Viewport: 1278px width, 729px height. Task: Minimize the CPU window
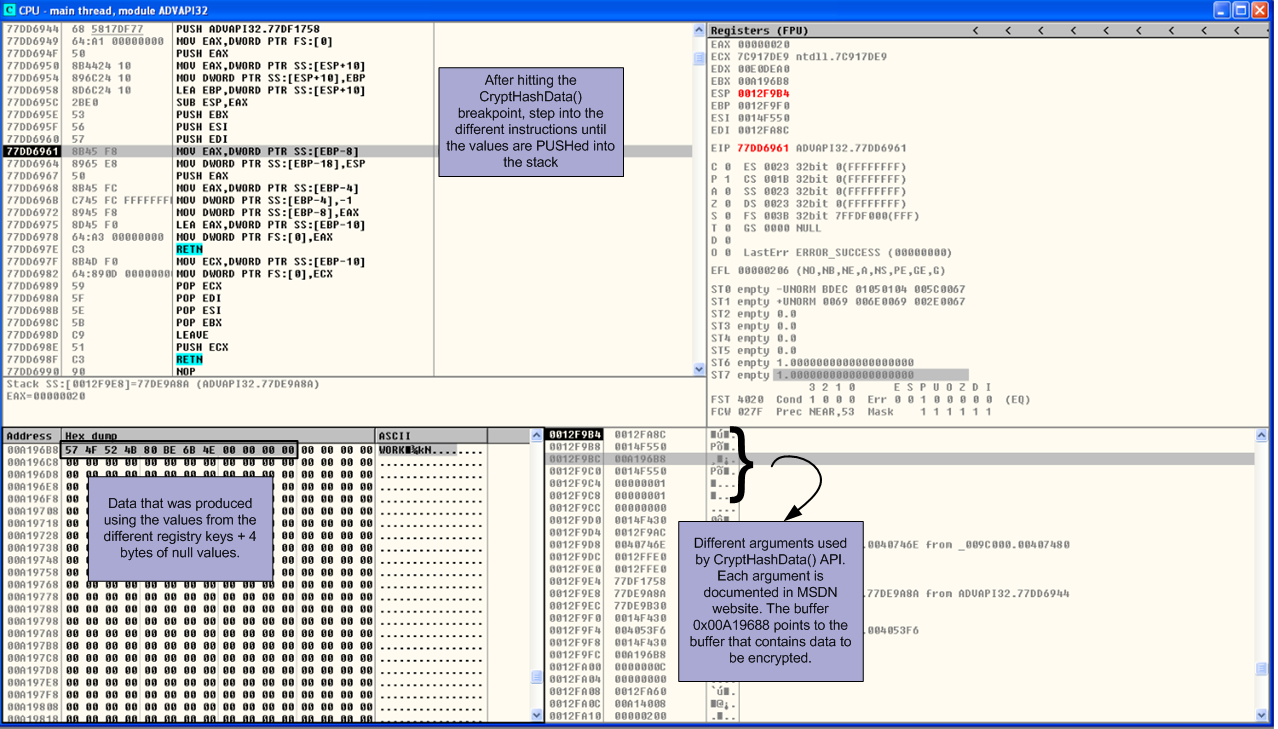(1222, 10)
